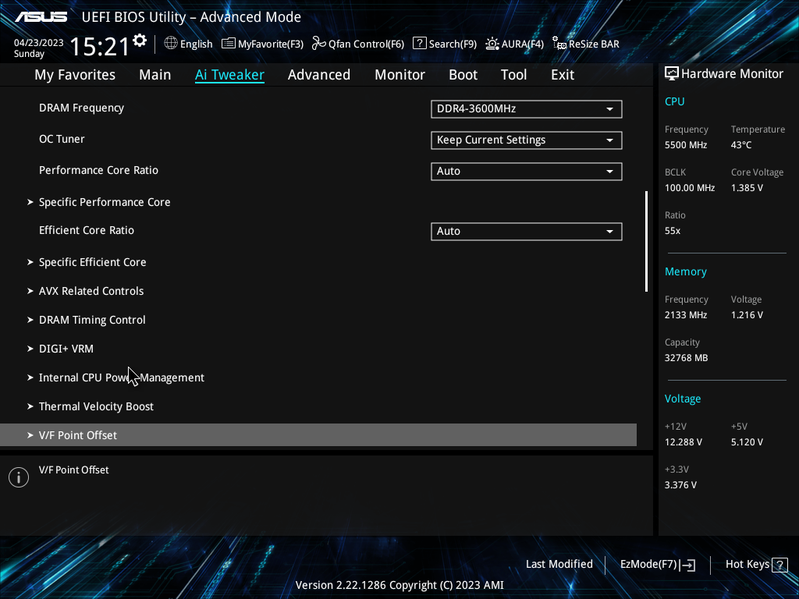This screenshot has height=599, width=799.
Task: Open the Performance Core Ratio dropdown
Action: point(526,171)
